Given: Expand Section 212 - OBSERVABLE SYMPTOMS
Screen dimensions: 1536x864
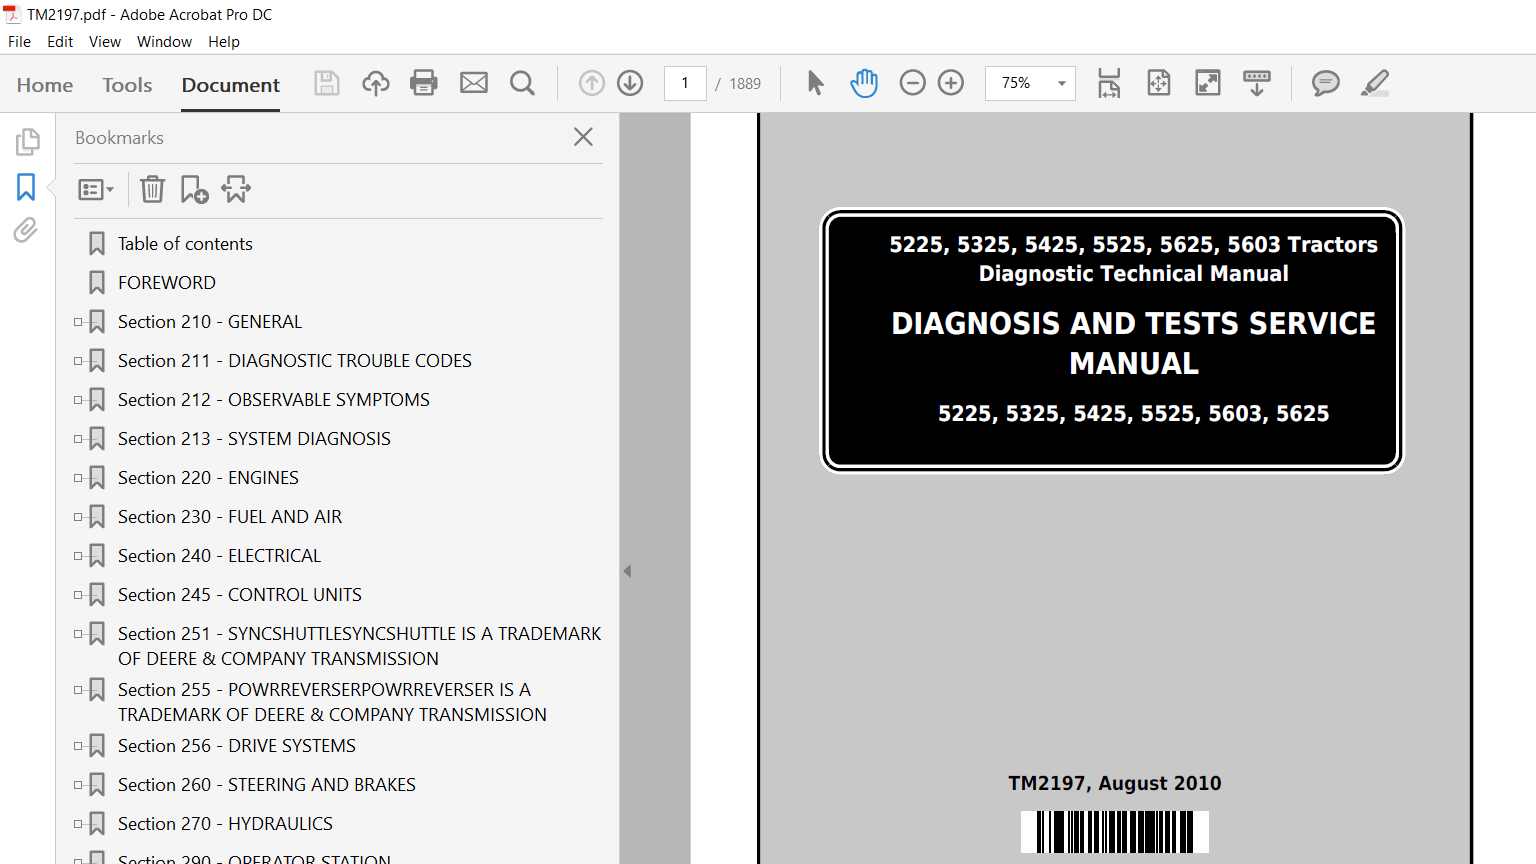Looking at the screenshot, I should click(x=78, y=400).
